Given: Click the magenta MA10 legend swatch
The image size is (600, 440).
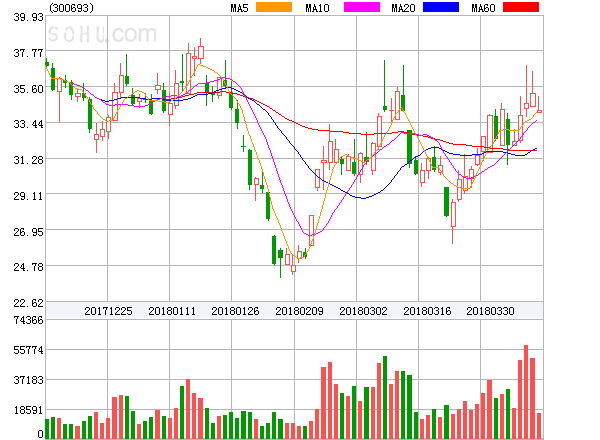Looking at the screenshot, I should point(362,7).
